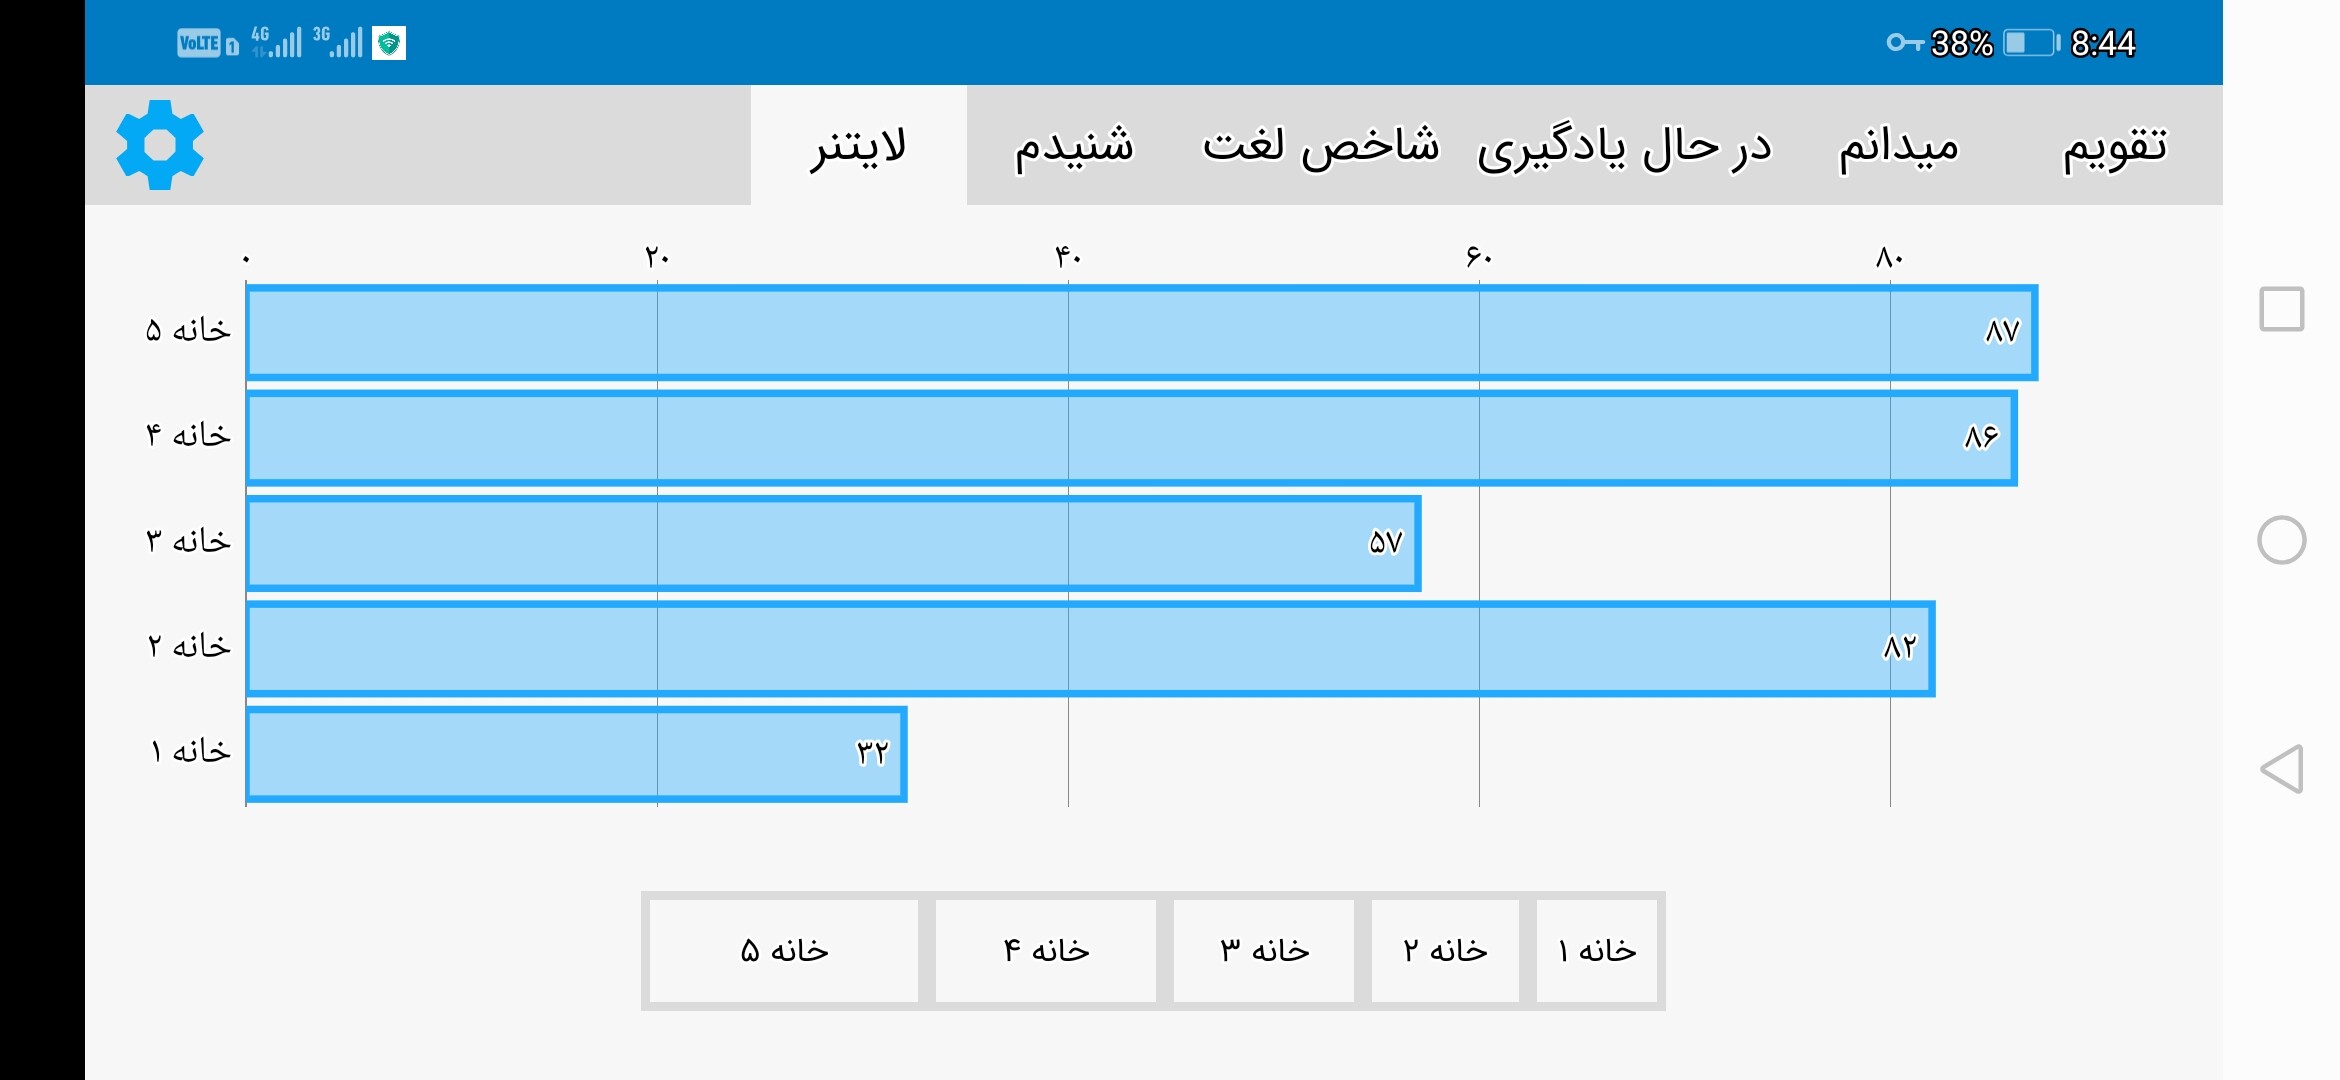Screen dimensions: 2340x1080
Task: Select the شنیدم tab
Action: (1074, 145)
